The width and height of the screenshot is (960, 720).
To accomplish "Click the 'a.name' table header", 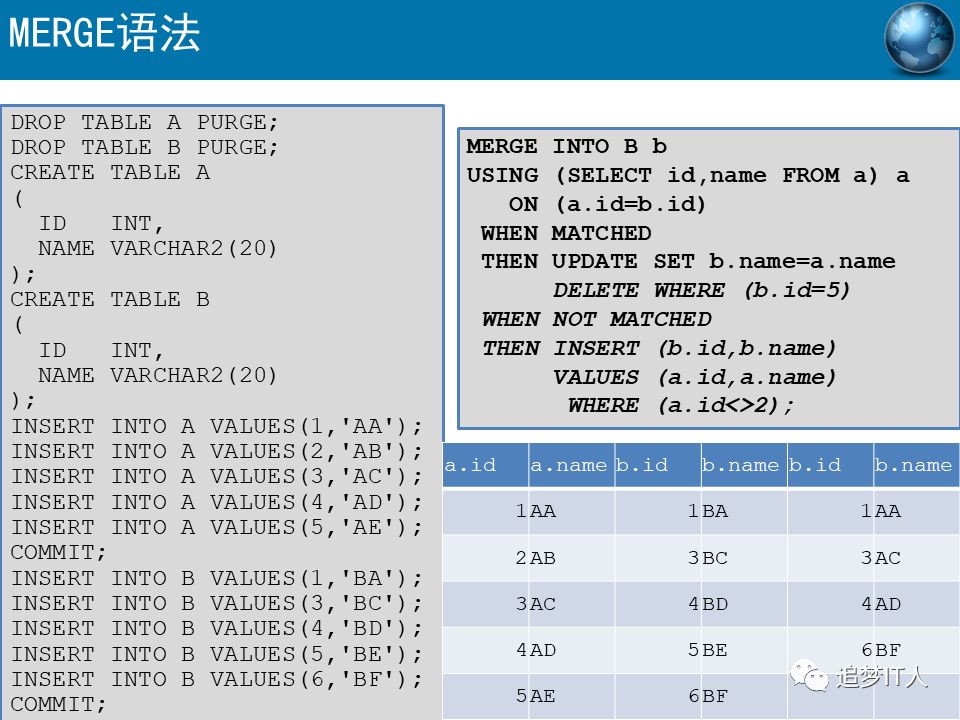I will [x=572, y=465].
